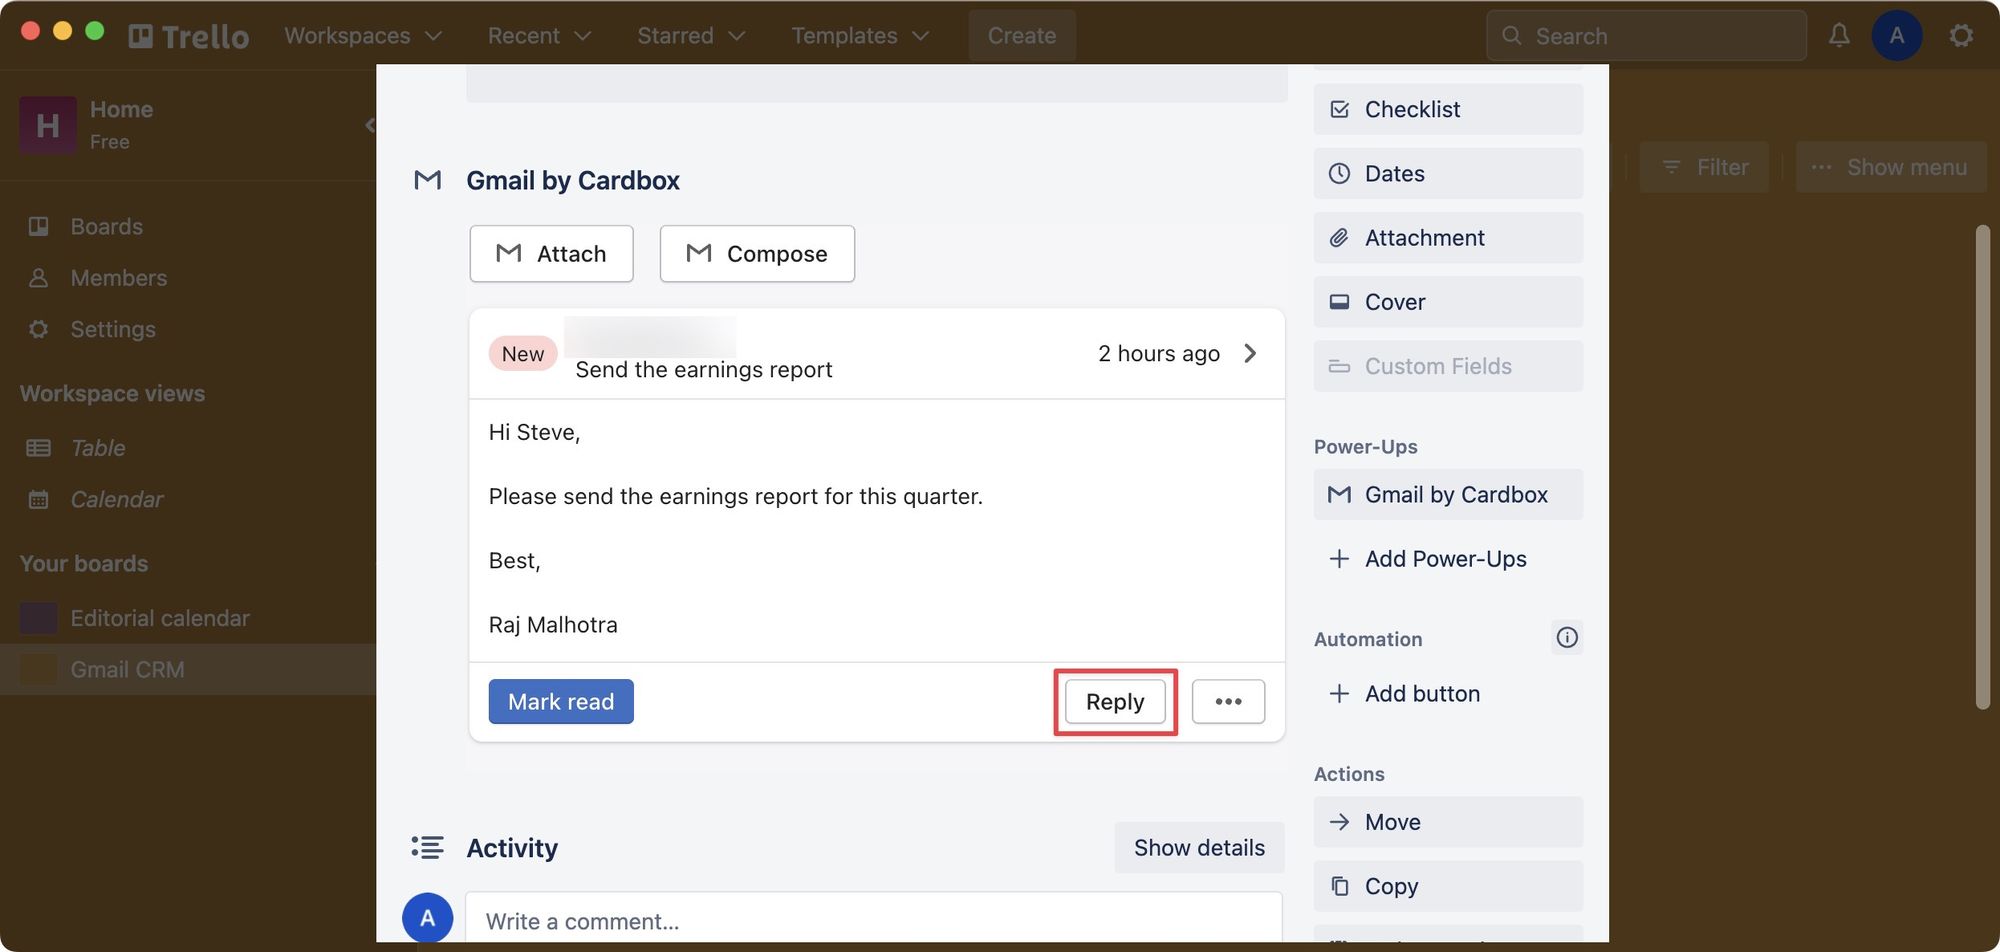Click the Custom Fields button
The image size is (2000, 952).
pos(1448,366)
